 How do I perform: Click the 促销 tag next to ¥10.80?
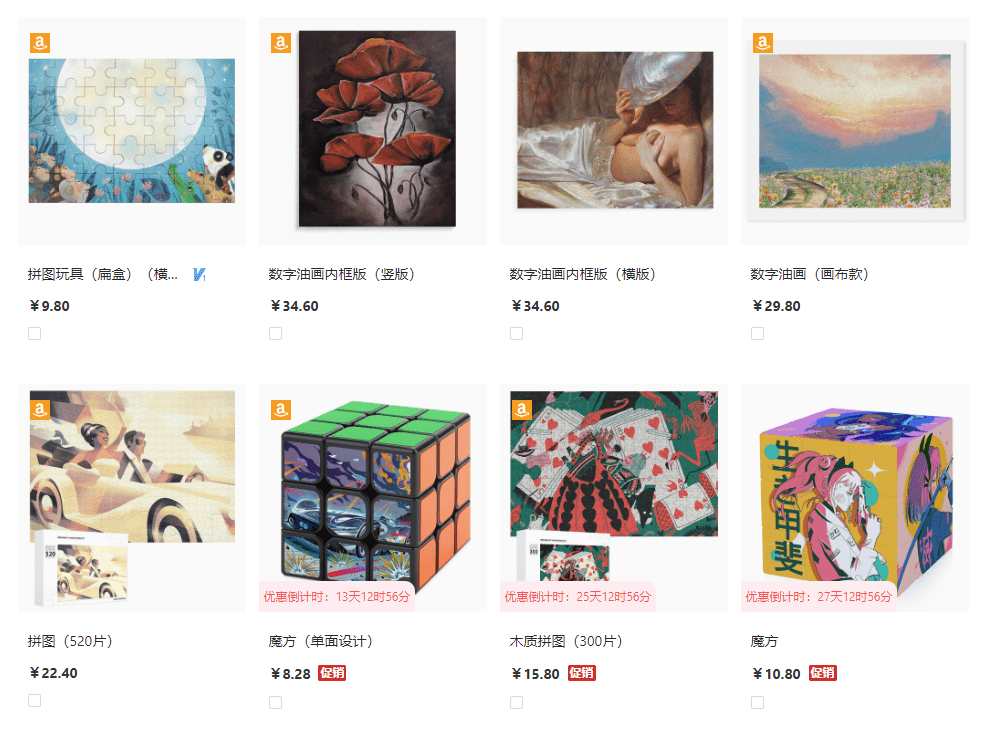click(x=823, y=673)
